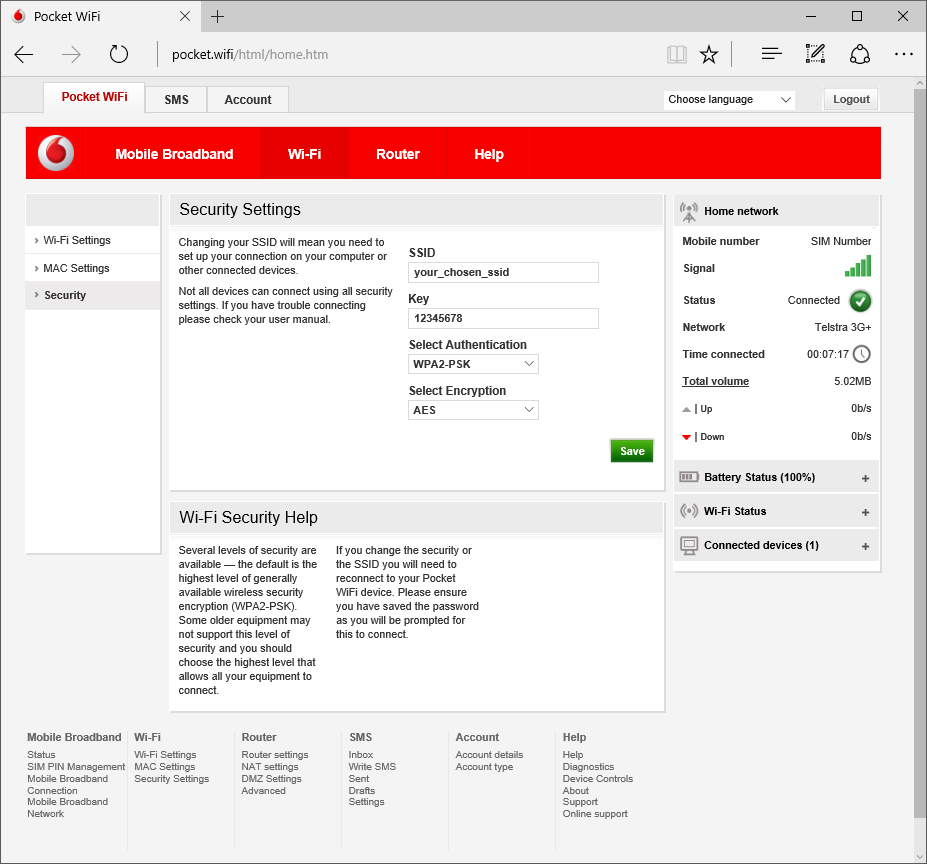Switch to the SMS tab
927x864 pixels.
click(176, 99)
